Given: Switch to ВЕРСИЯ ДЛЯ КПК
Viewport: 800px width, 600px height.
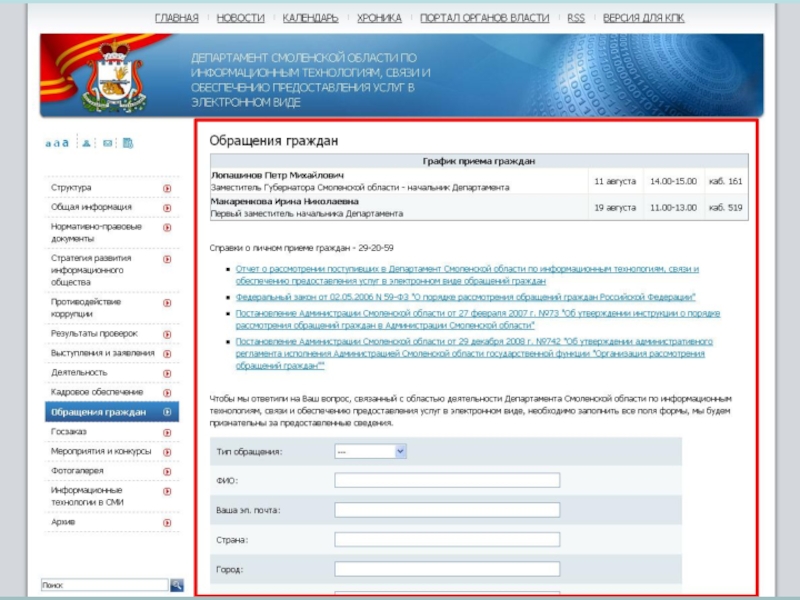Looking at the screenshot, I should coord(643,18).
